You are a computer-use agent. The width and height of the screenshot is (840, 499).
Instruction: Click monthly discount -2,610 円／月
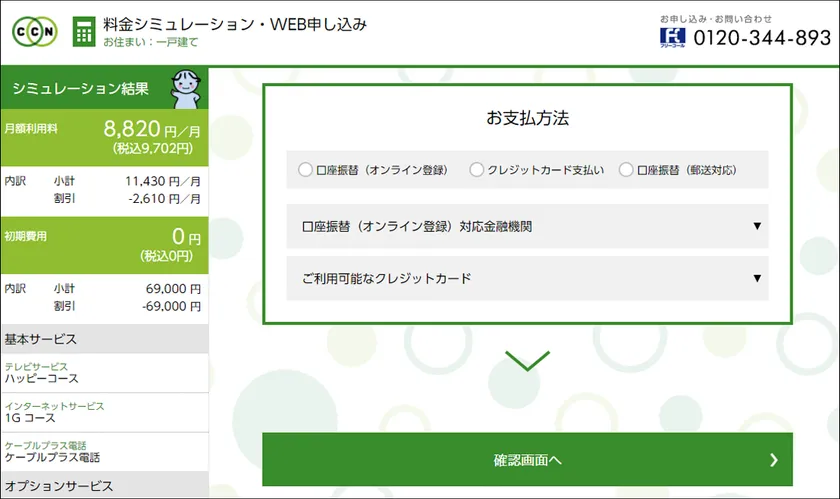pyautogui.click(x=164, y=199)
